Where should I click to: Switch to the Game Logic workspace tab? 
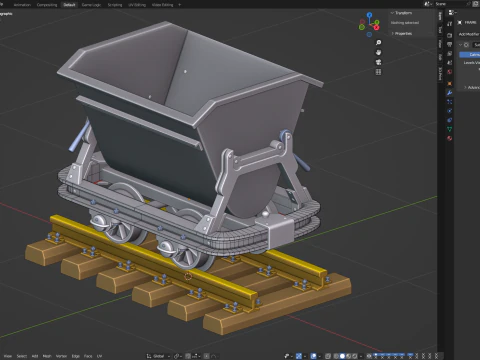click(91, 5)
